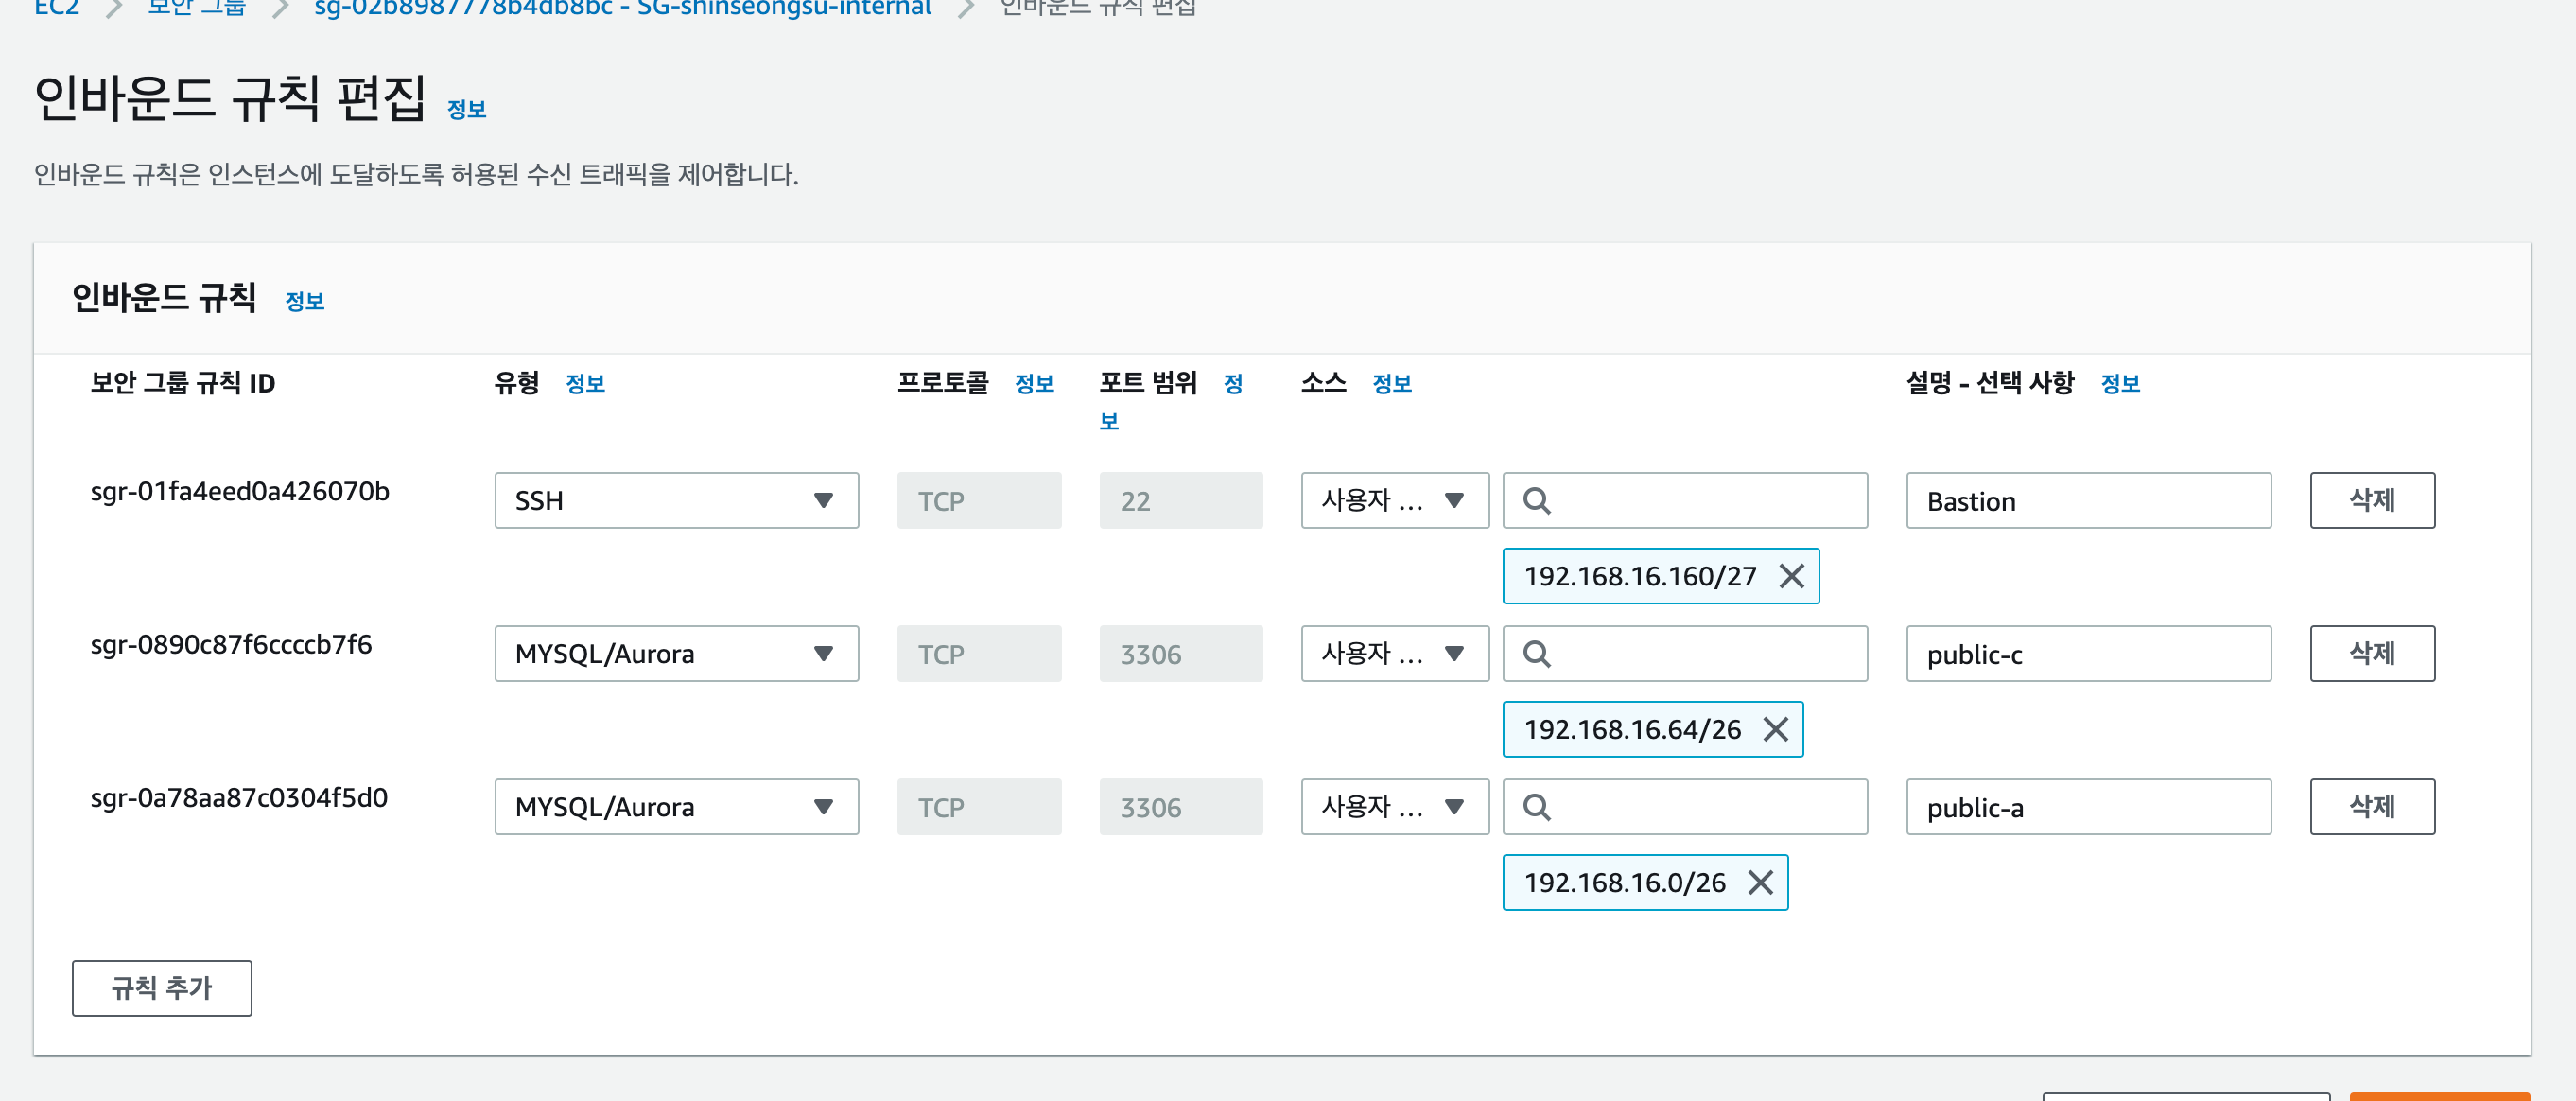Screen dimensions: 2576x1101
Task: Delete the public-a rule with 삭제
Action: [2371, 806]
